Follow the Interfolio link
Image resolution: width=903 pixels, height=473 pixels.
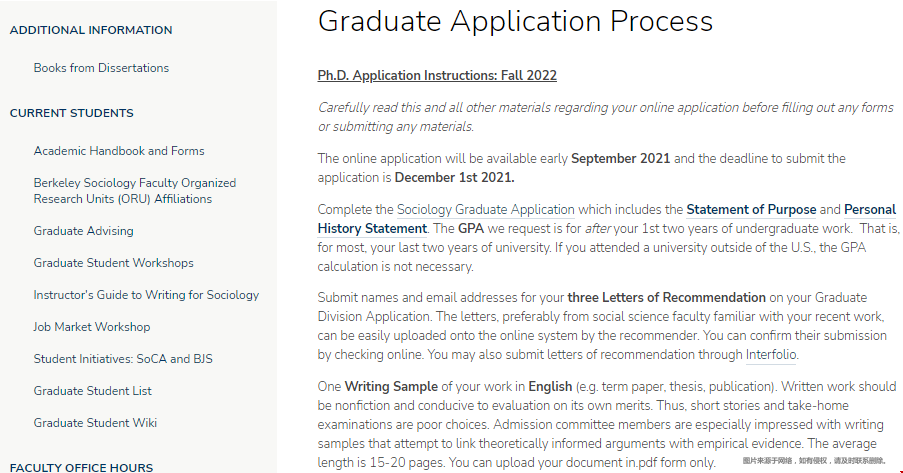point(771,355)
